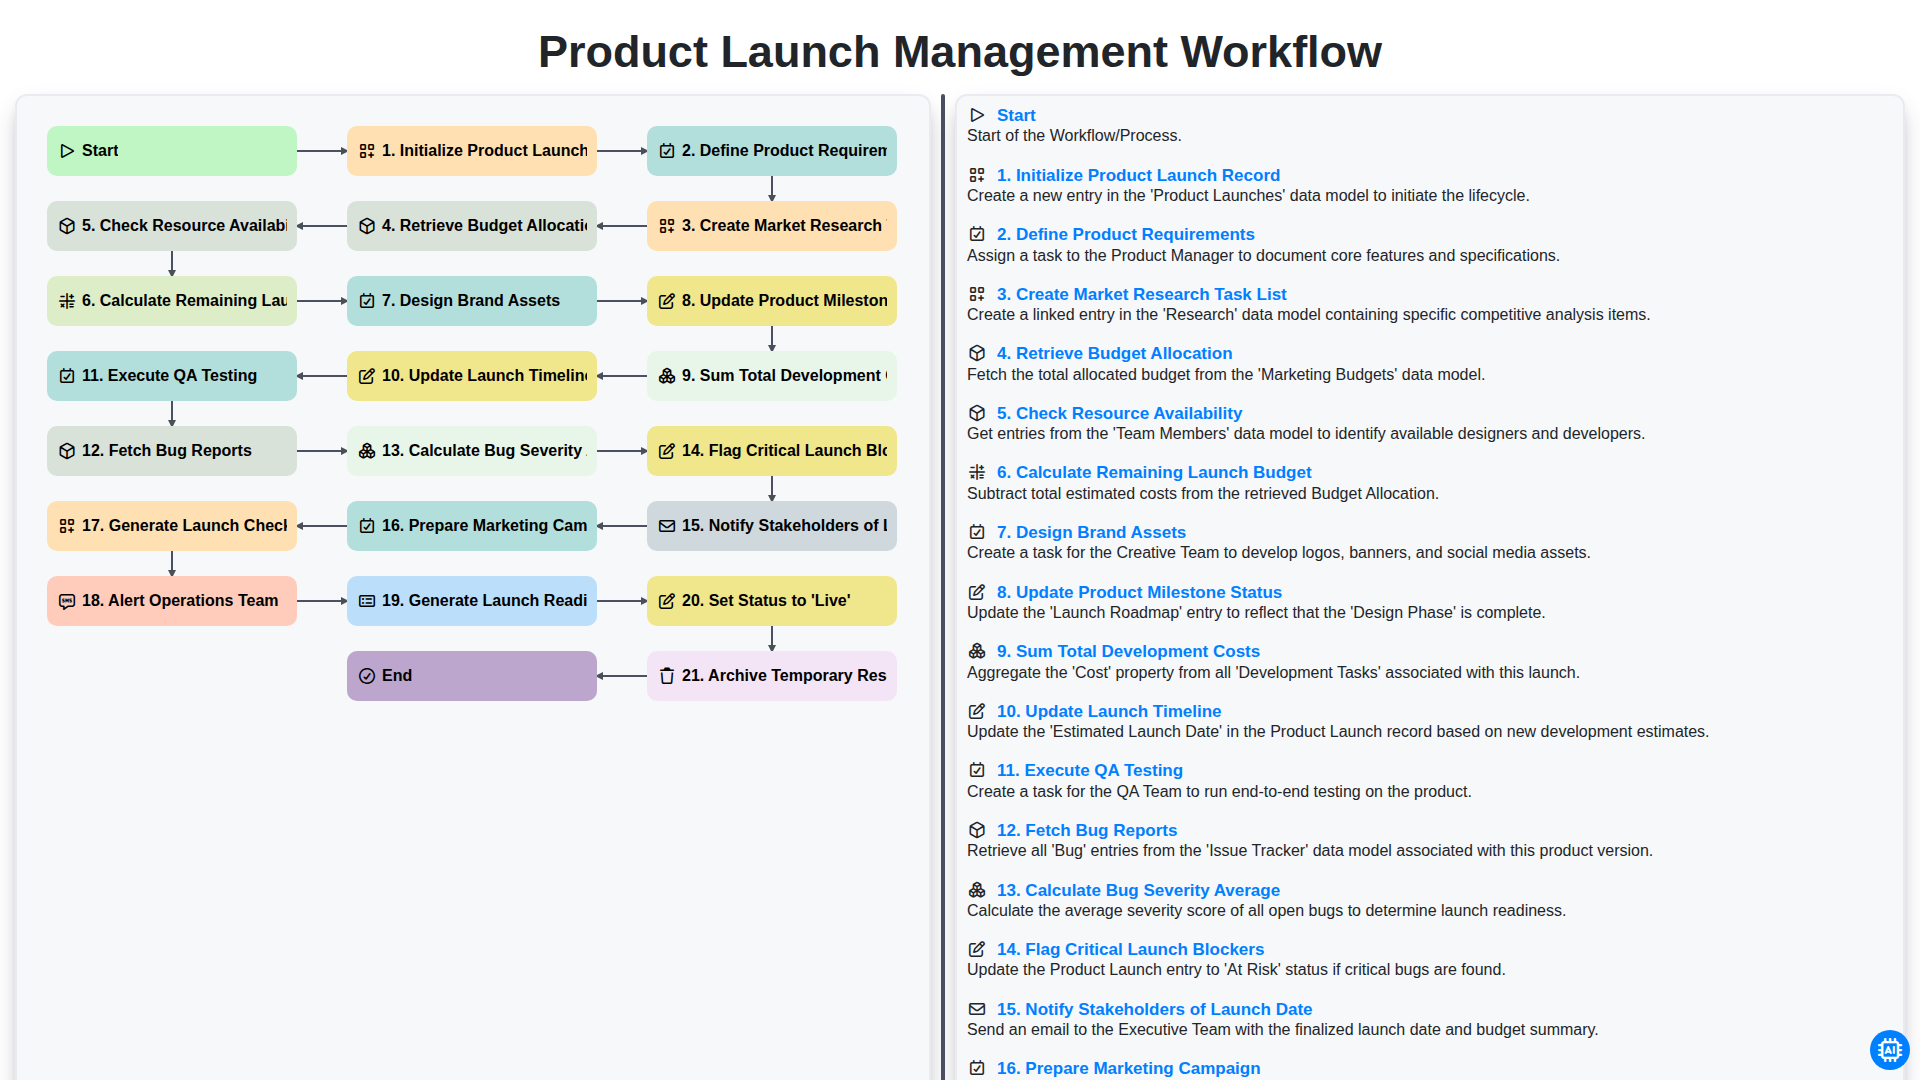Click the pencil icon on Update Launch Timeline node
Screen dimensions: 1920x1080
(x=367, y=376)
